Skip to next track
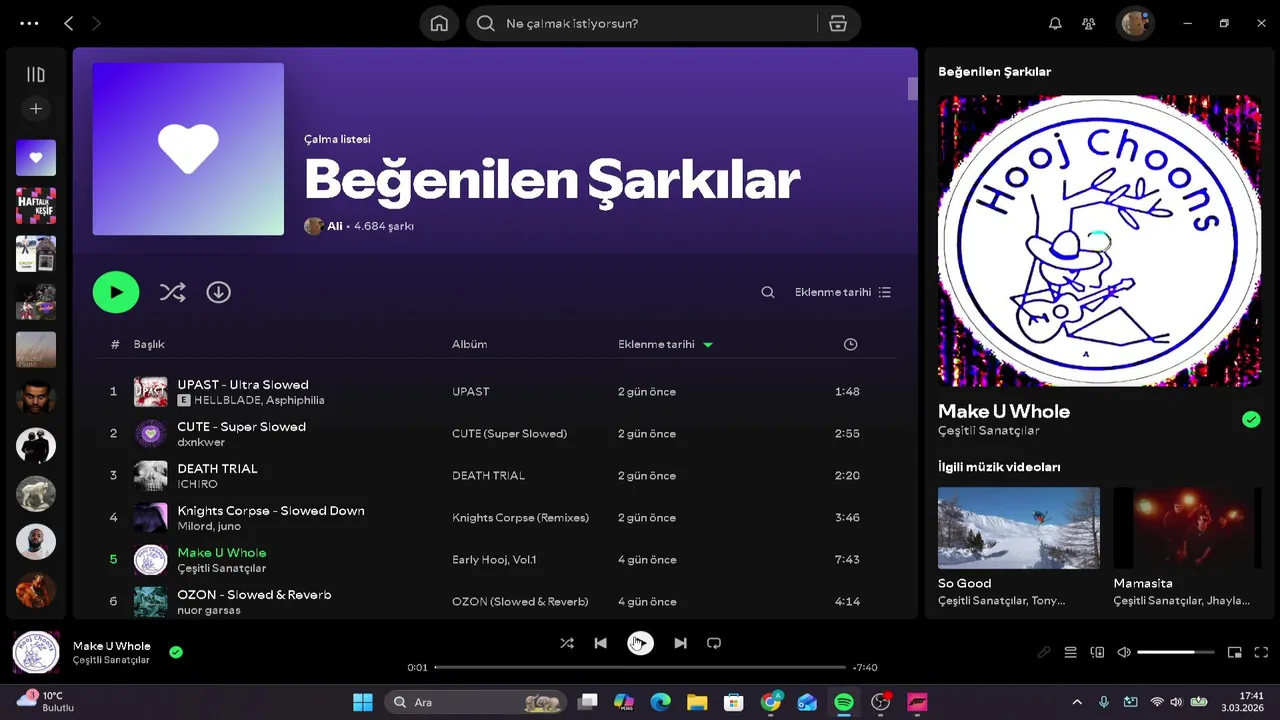The width and height of the screenshot is (1280, 720). click(680, 643)
